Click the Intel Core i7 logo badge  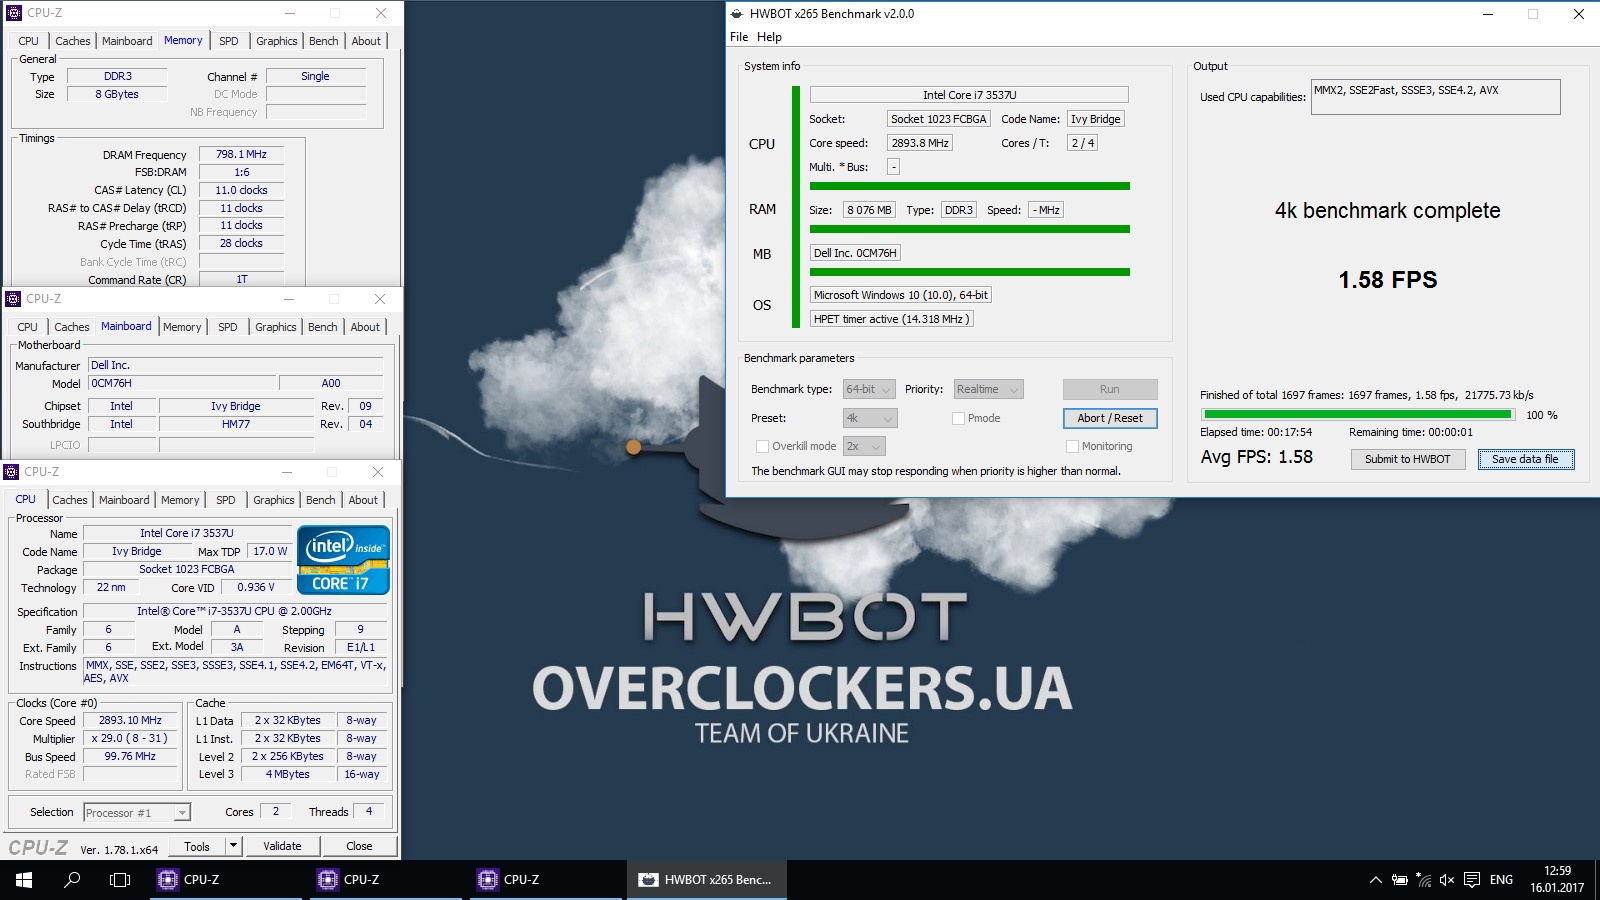click(x=343, y=560)
